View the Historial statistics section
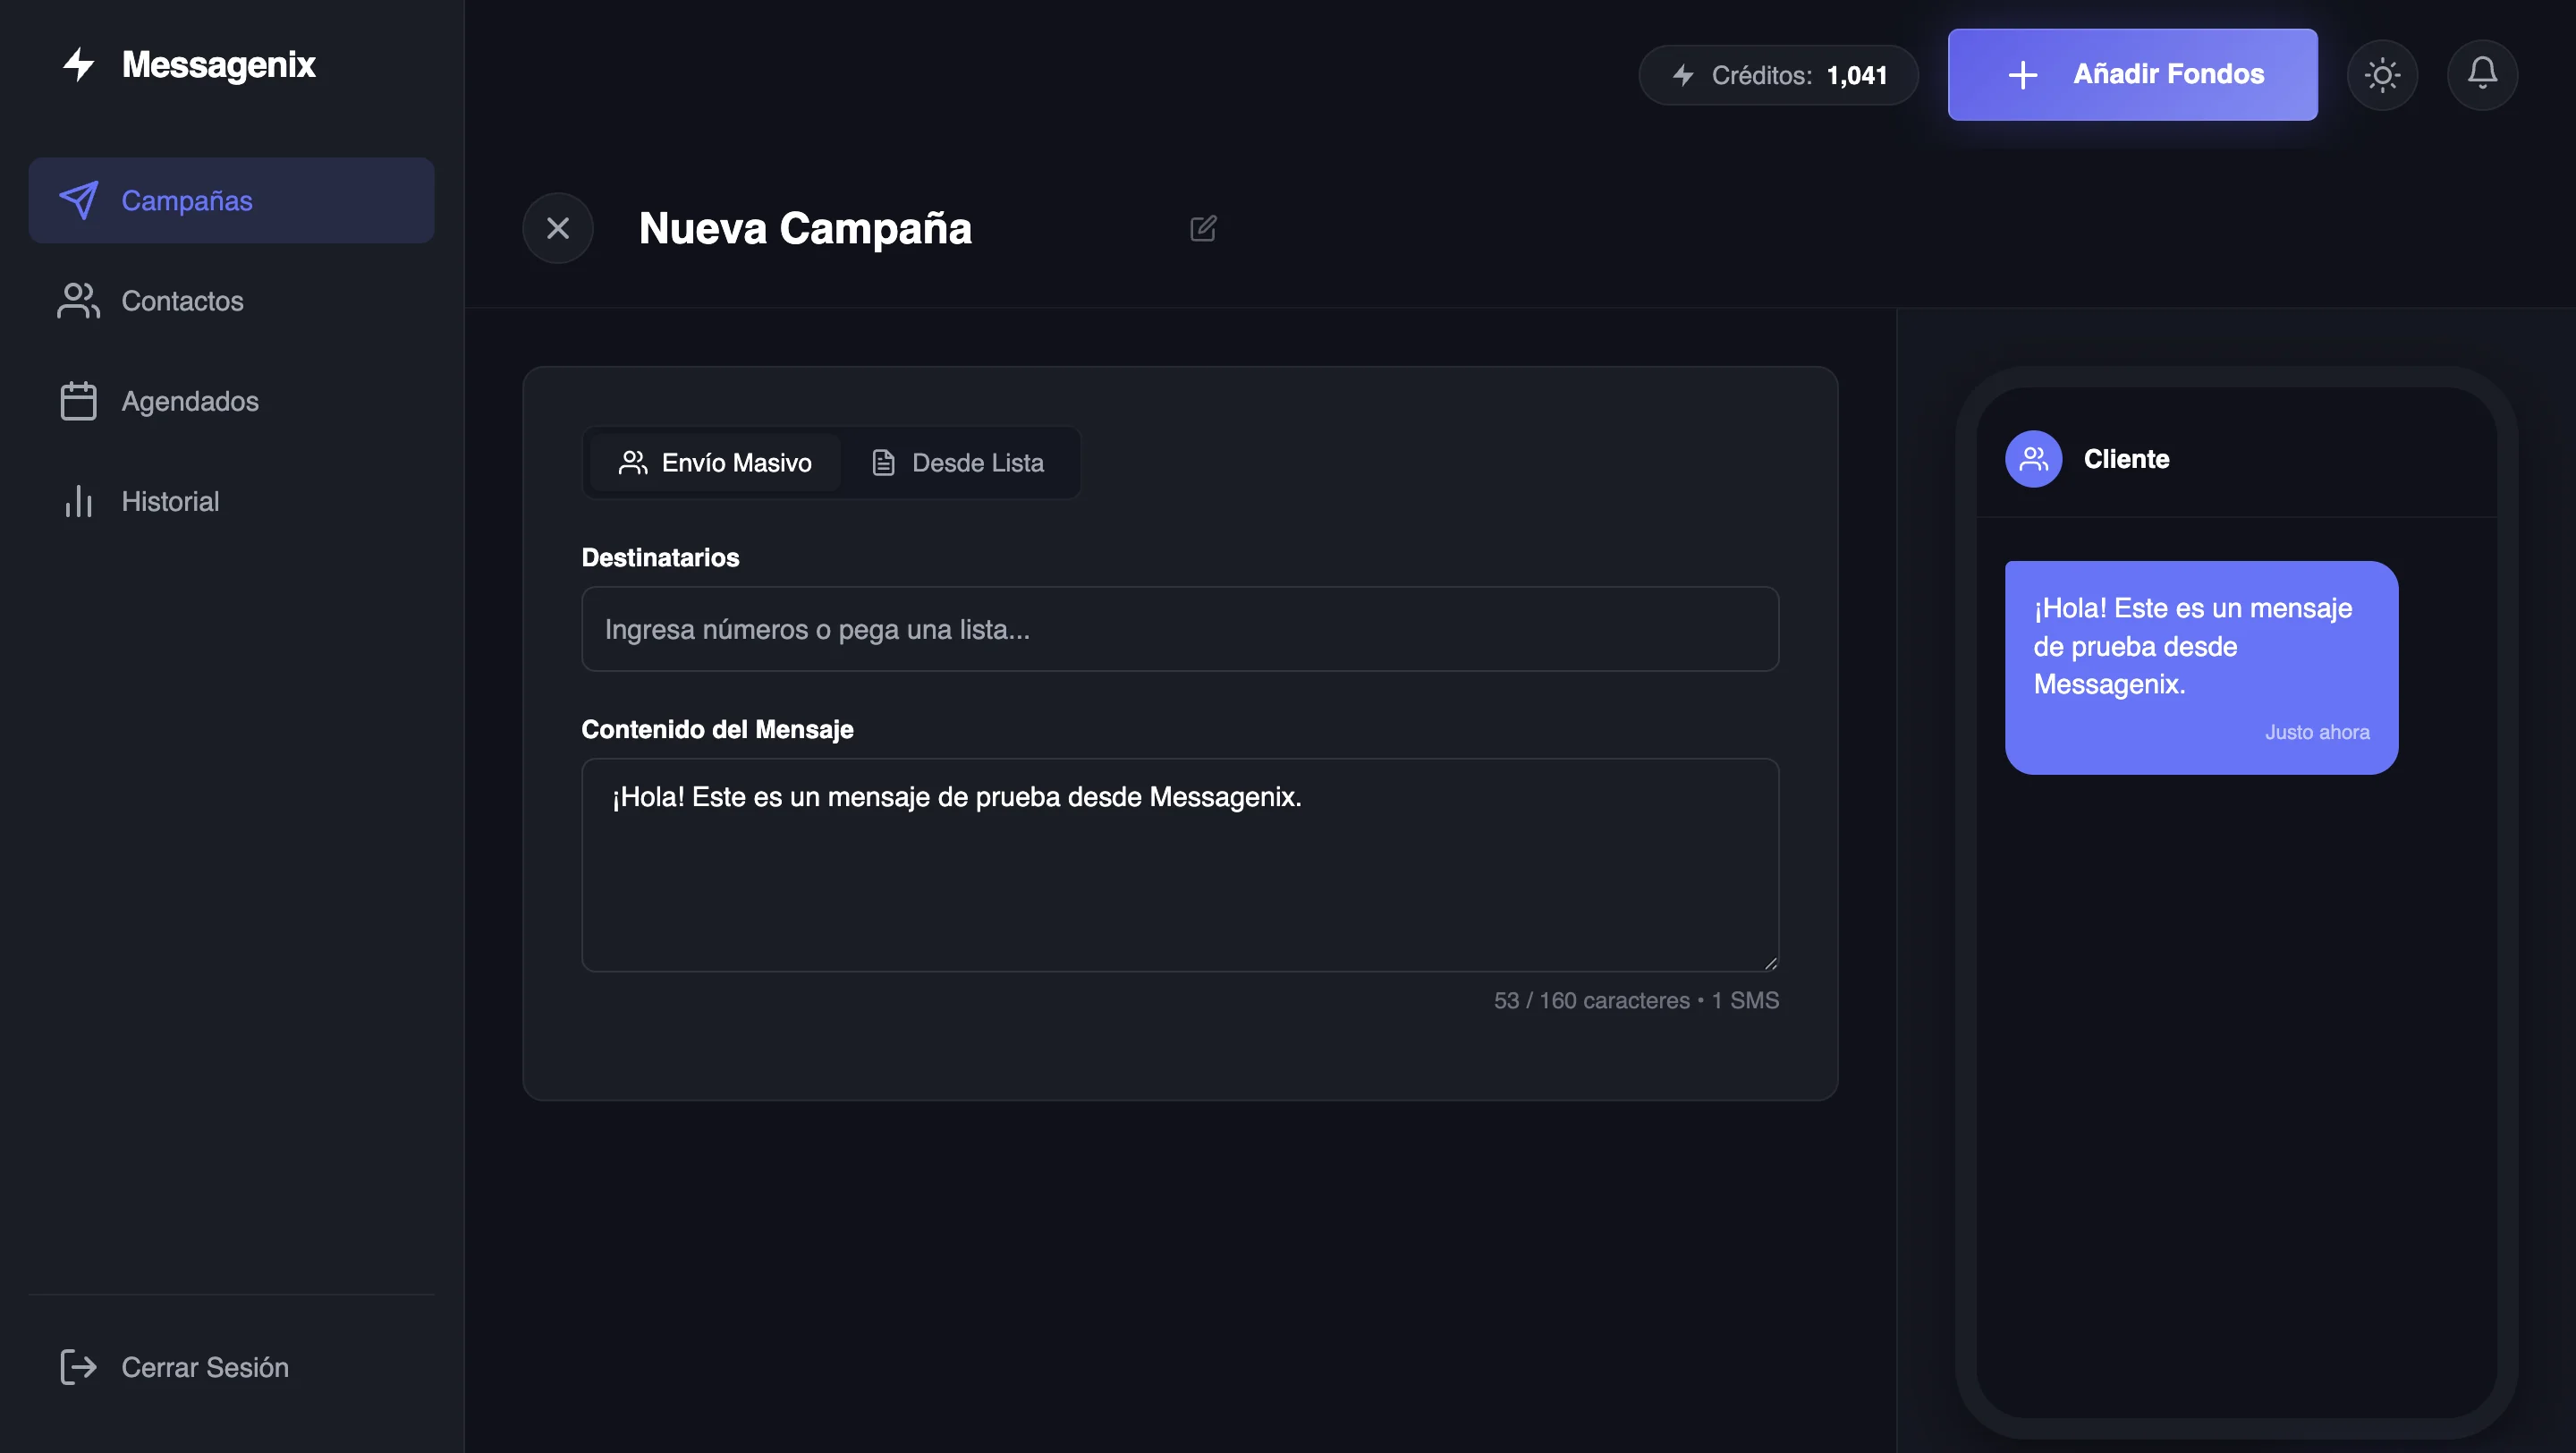Viewport: 2576px width, 1453px height. 169,501
